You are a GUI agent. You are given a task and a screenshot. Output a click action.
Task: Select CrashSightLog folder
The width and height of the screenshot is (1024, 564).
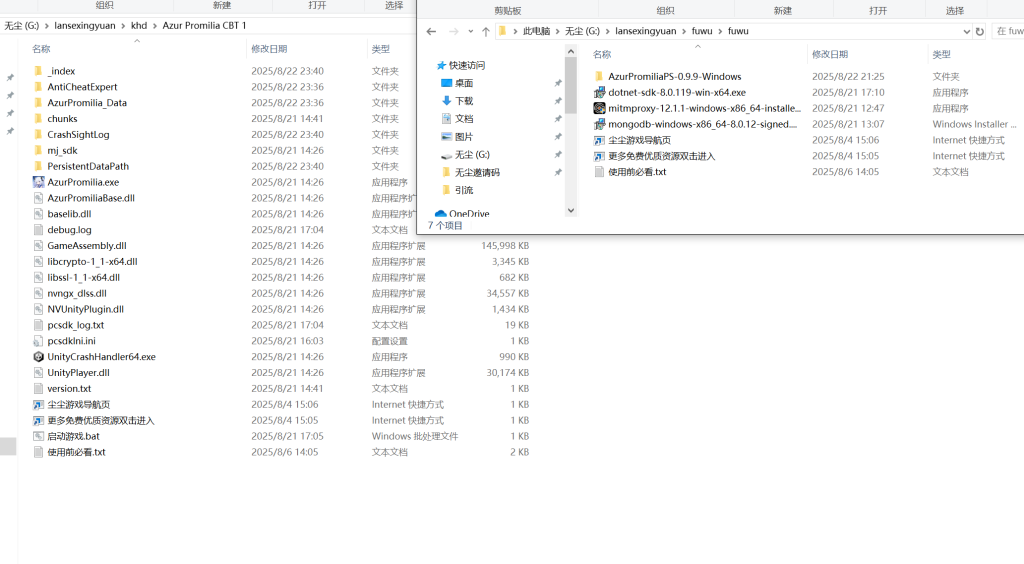pyautogui.click(x=78, y=134)
